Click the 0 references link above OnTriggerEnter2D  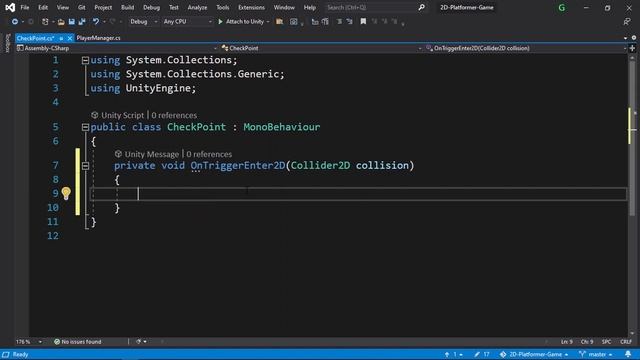[209, 154]
